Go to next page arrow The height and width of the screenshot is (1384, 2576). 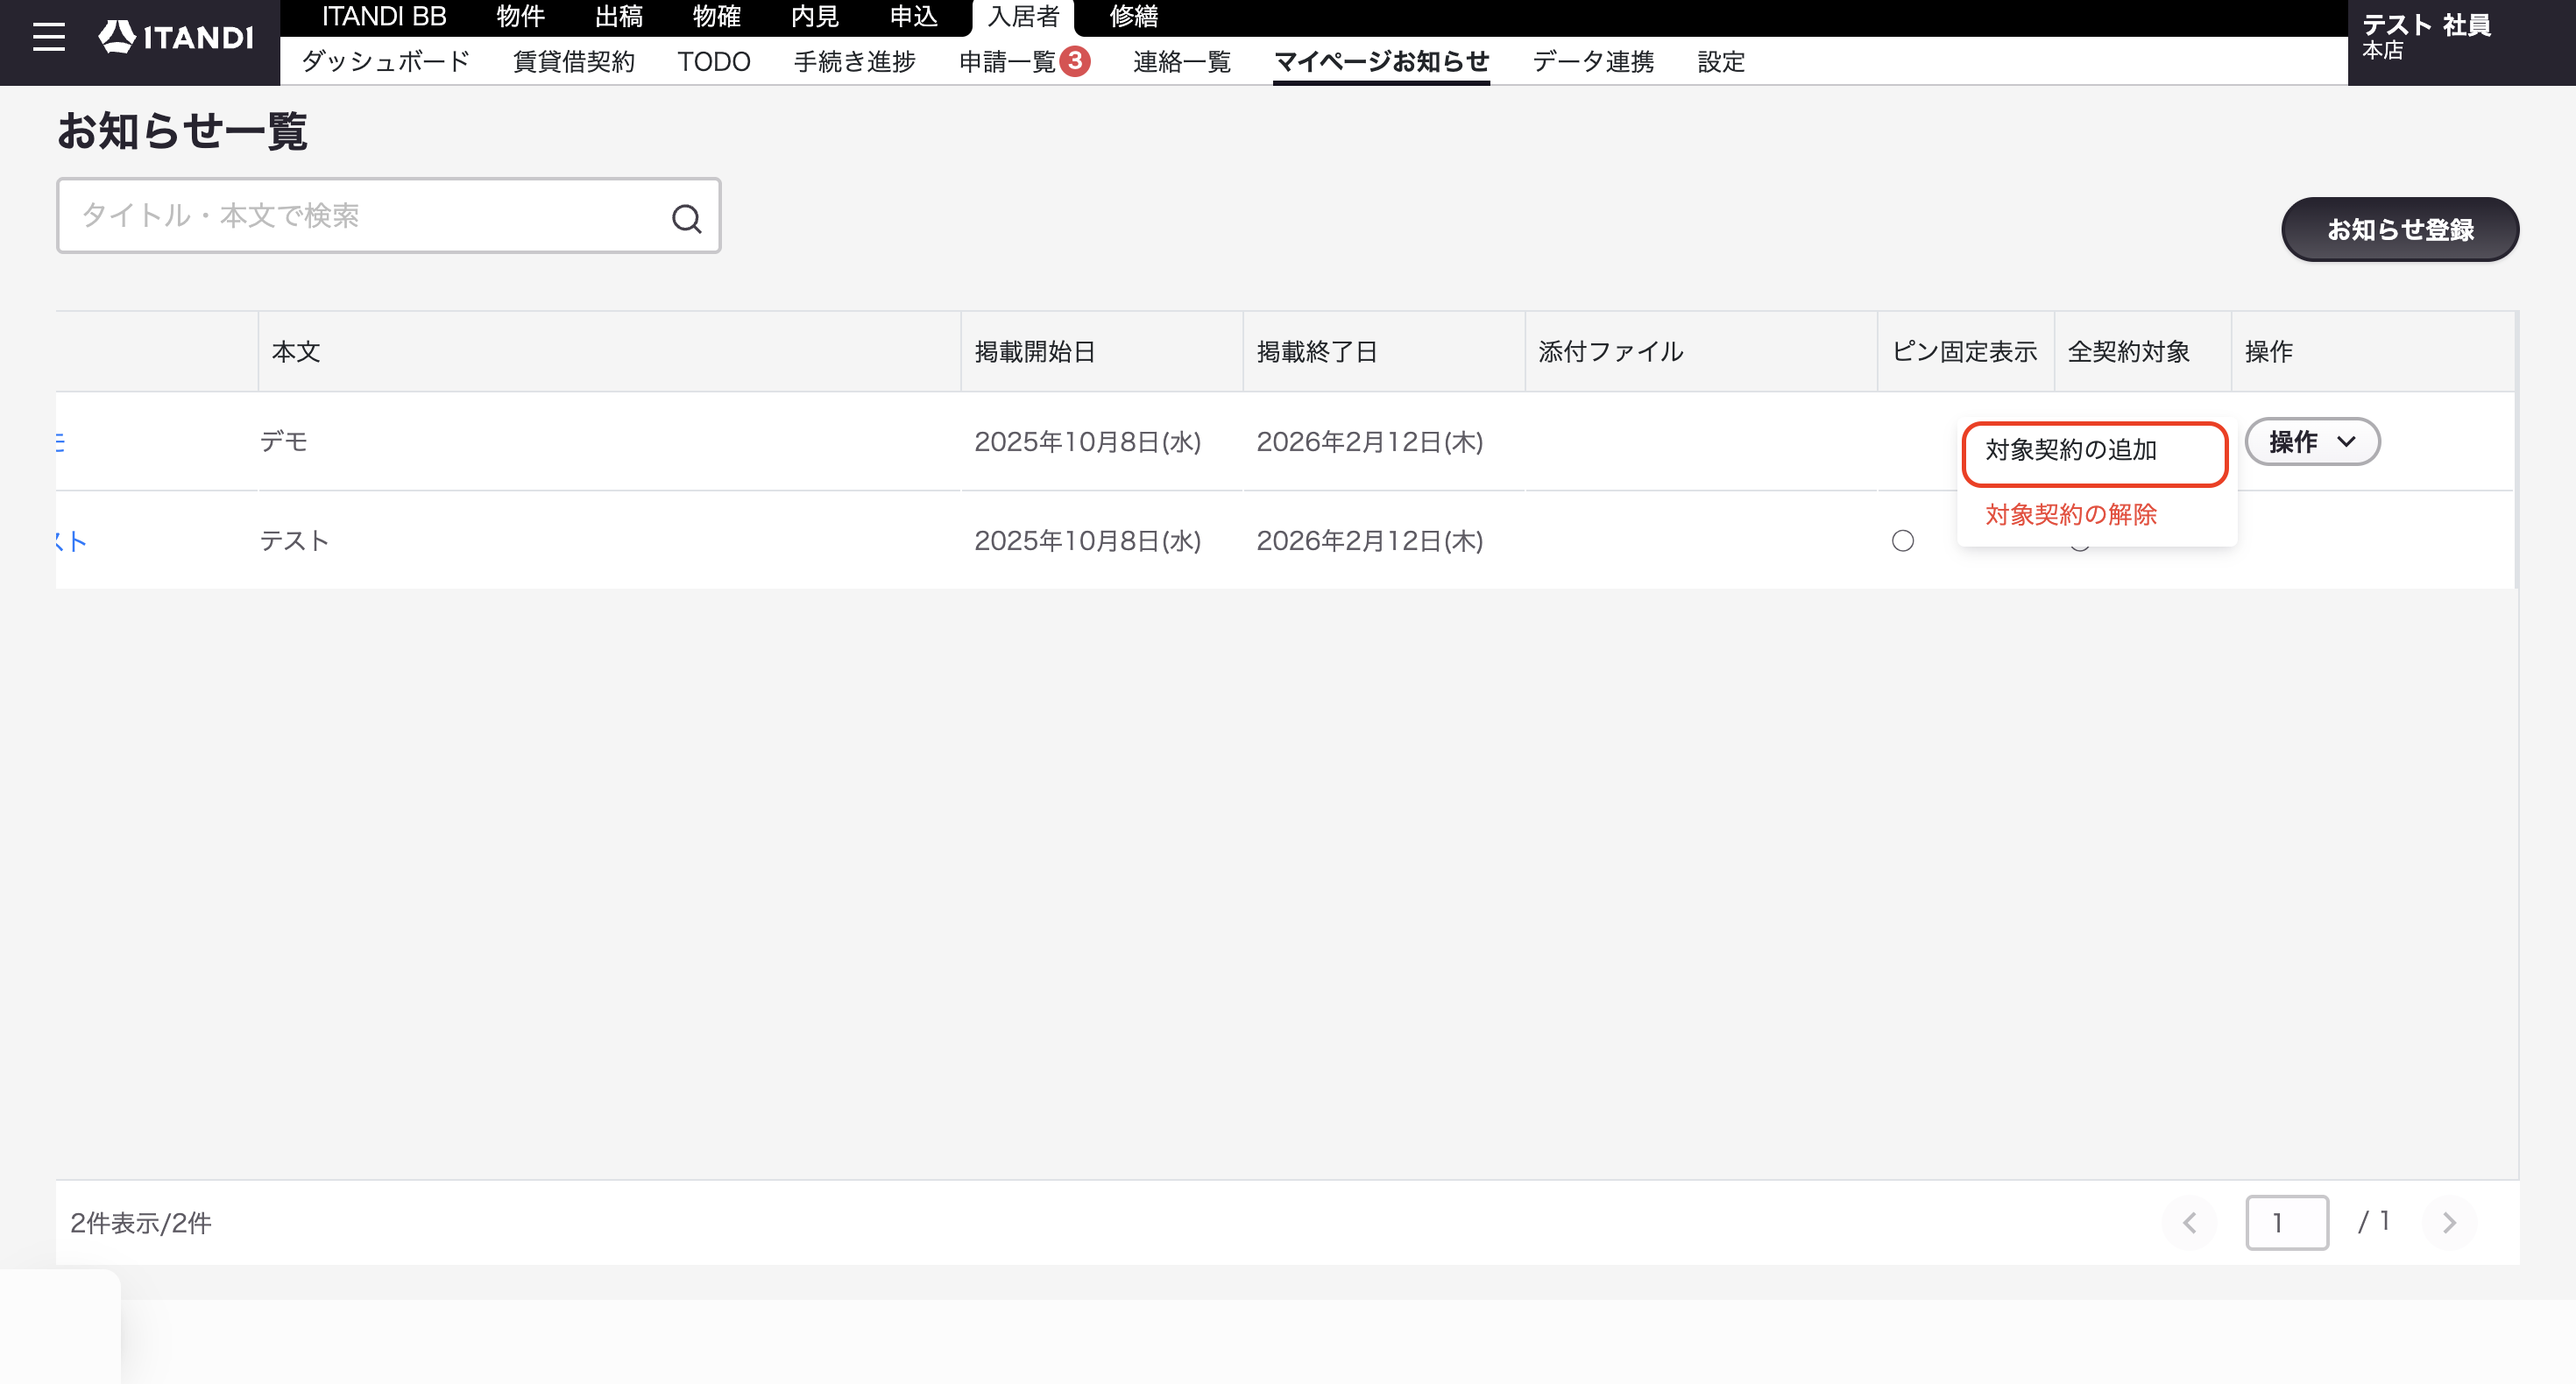[x=2449, y=1222]
